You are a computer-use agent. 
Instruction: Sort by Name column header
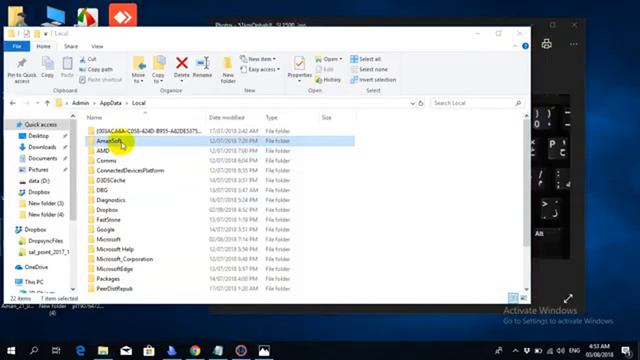pos(94,118)
